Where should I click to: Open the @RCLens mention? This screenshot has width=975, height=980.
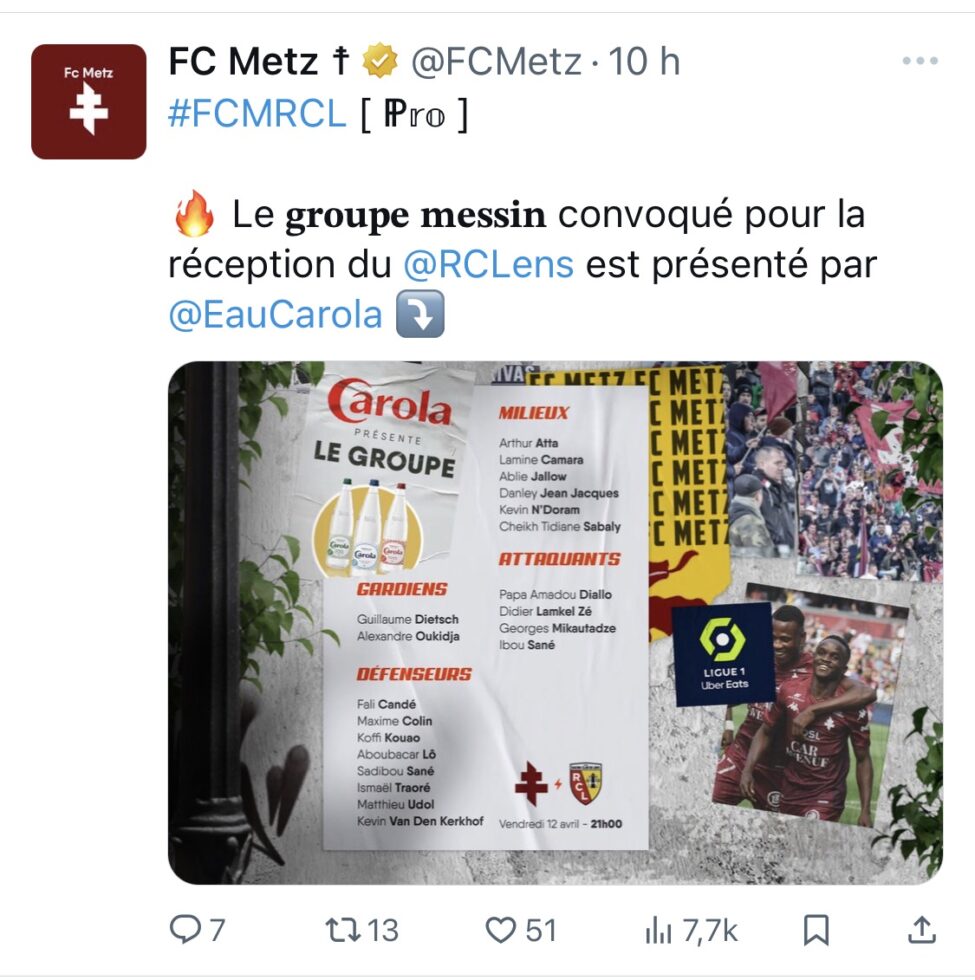[488, 264]
